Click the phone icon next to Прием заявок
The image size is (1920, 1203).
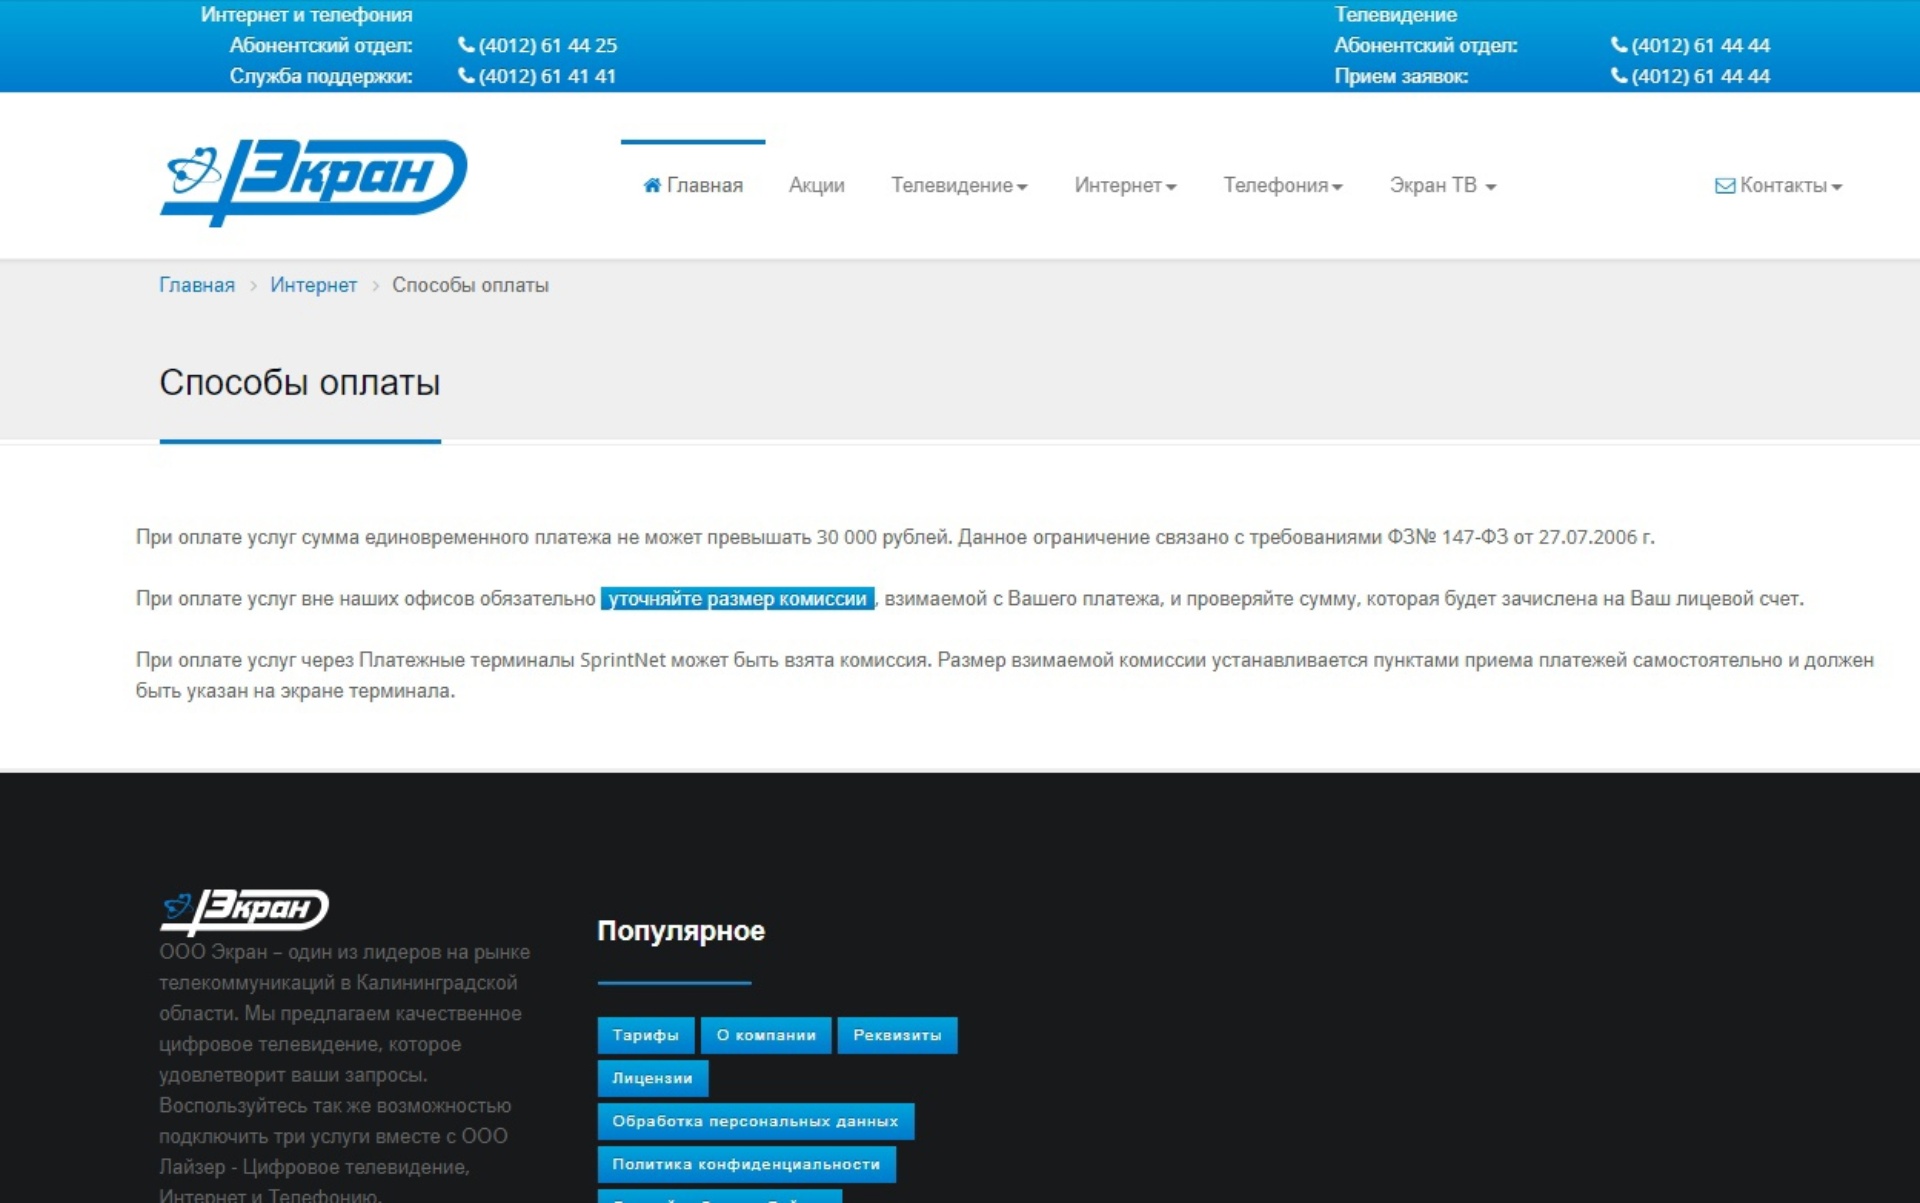tap(1619, 76)
